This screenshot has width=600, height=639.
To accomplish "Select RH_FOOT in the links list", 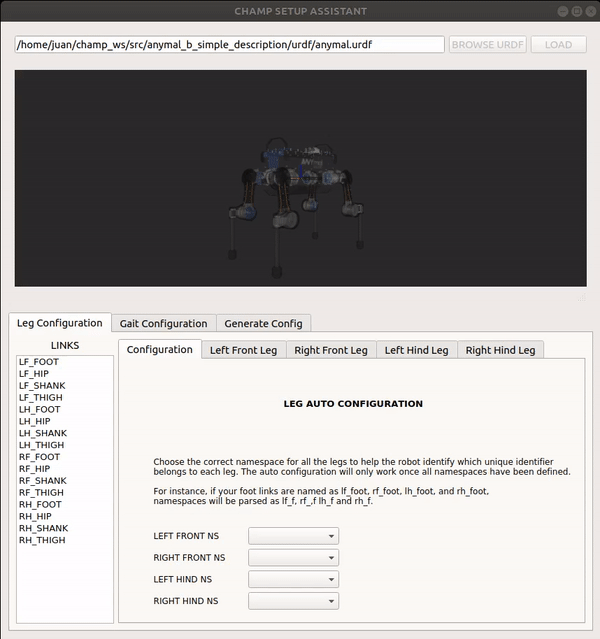I will click(x=40, y=504).
